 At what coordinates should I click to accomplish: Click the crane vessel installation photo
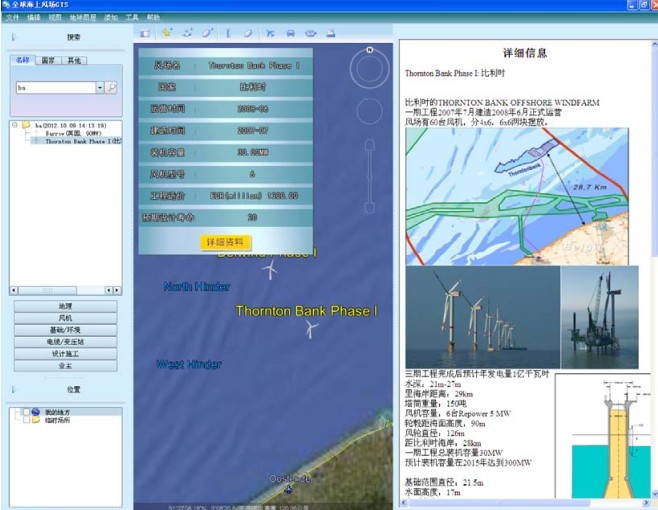click(600, 317)
